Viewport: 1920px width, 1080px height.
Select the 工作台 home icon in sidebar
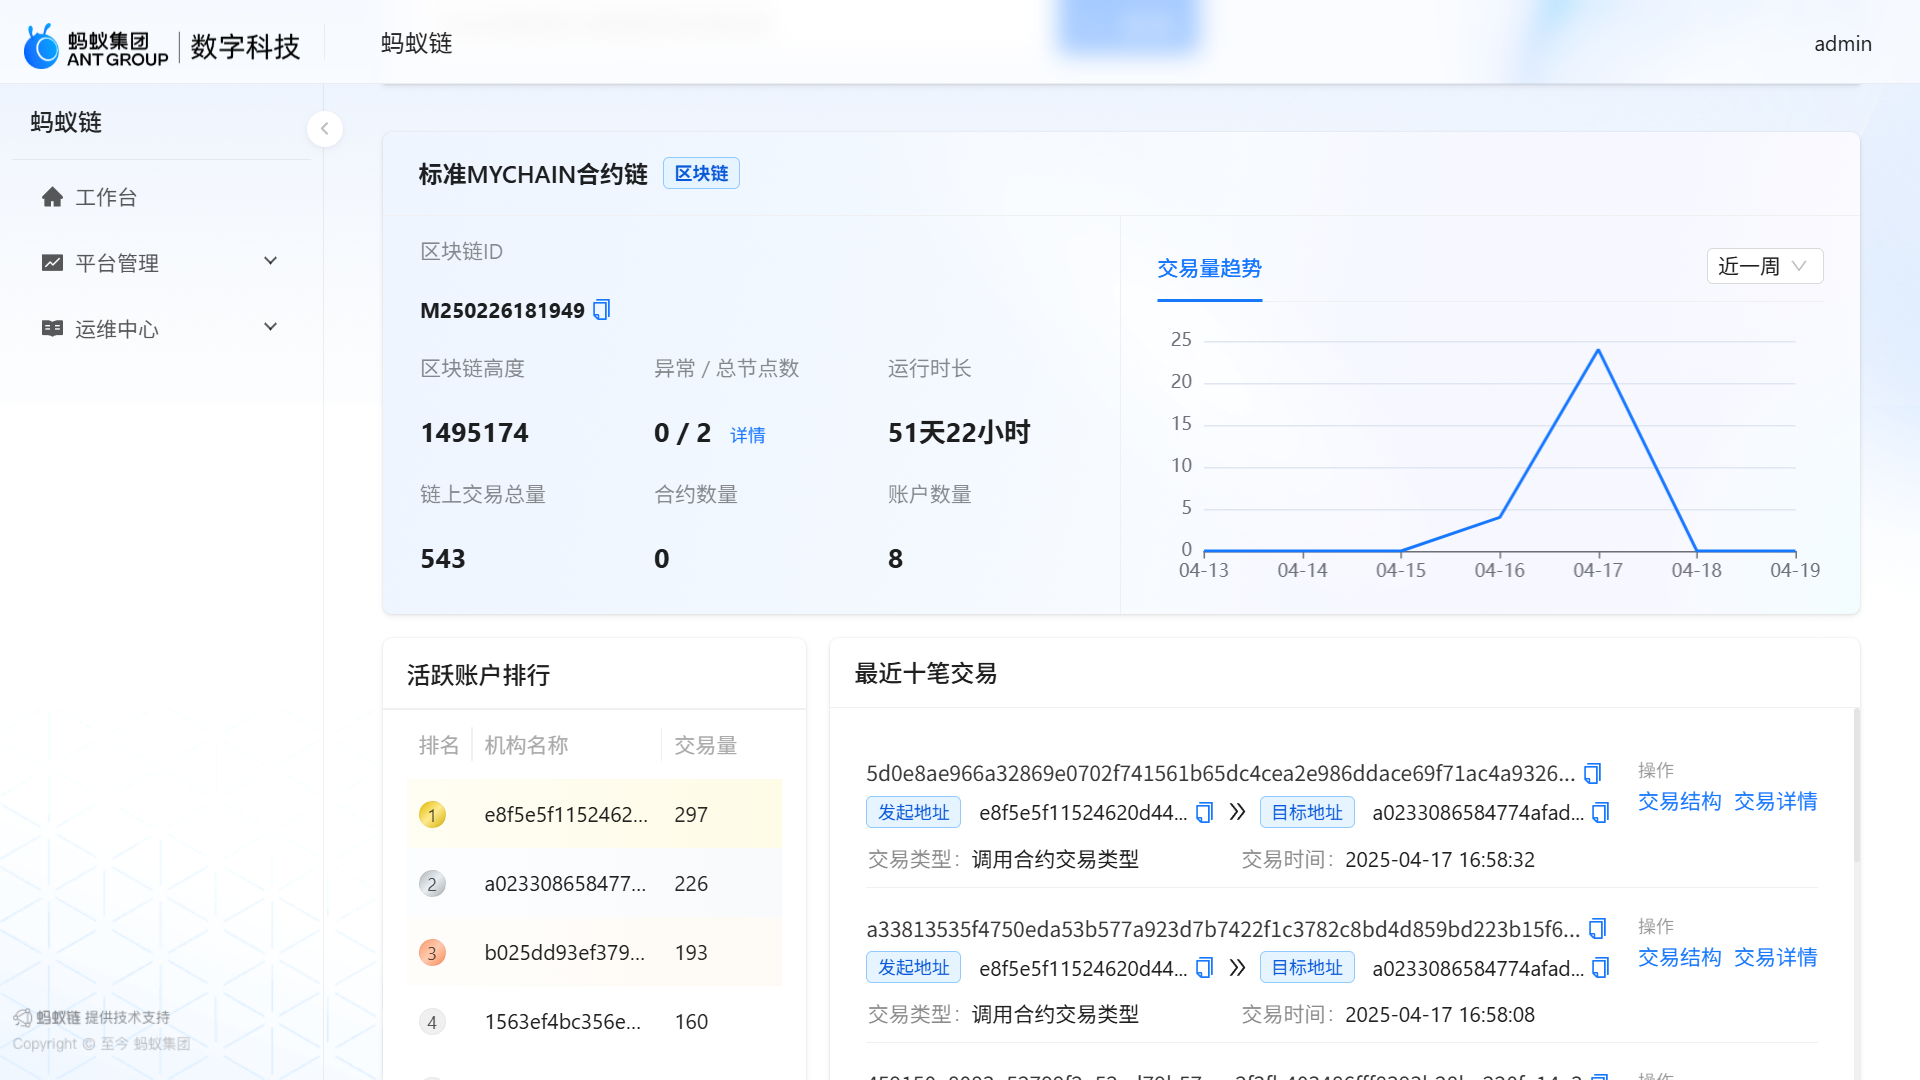(53, 197)
